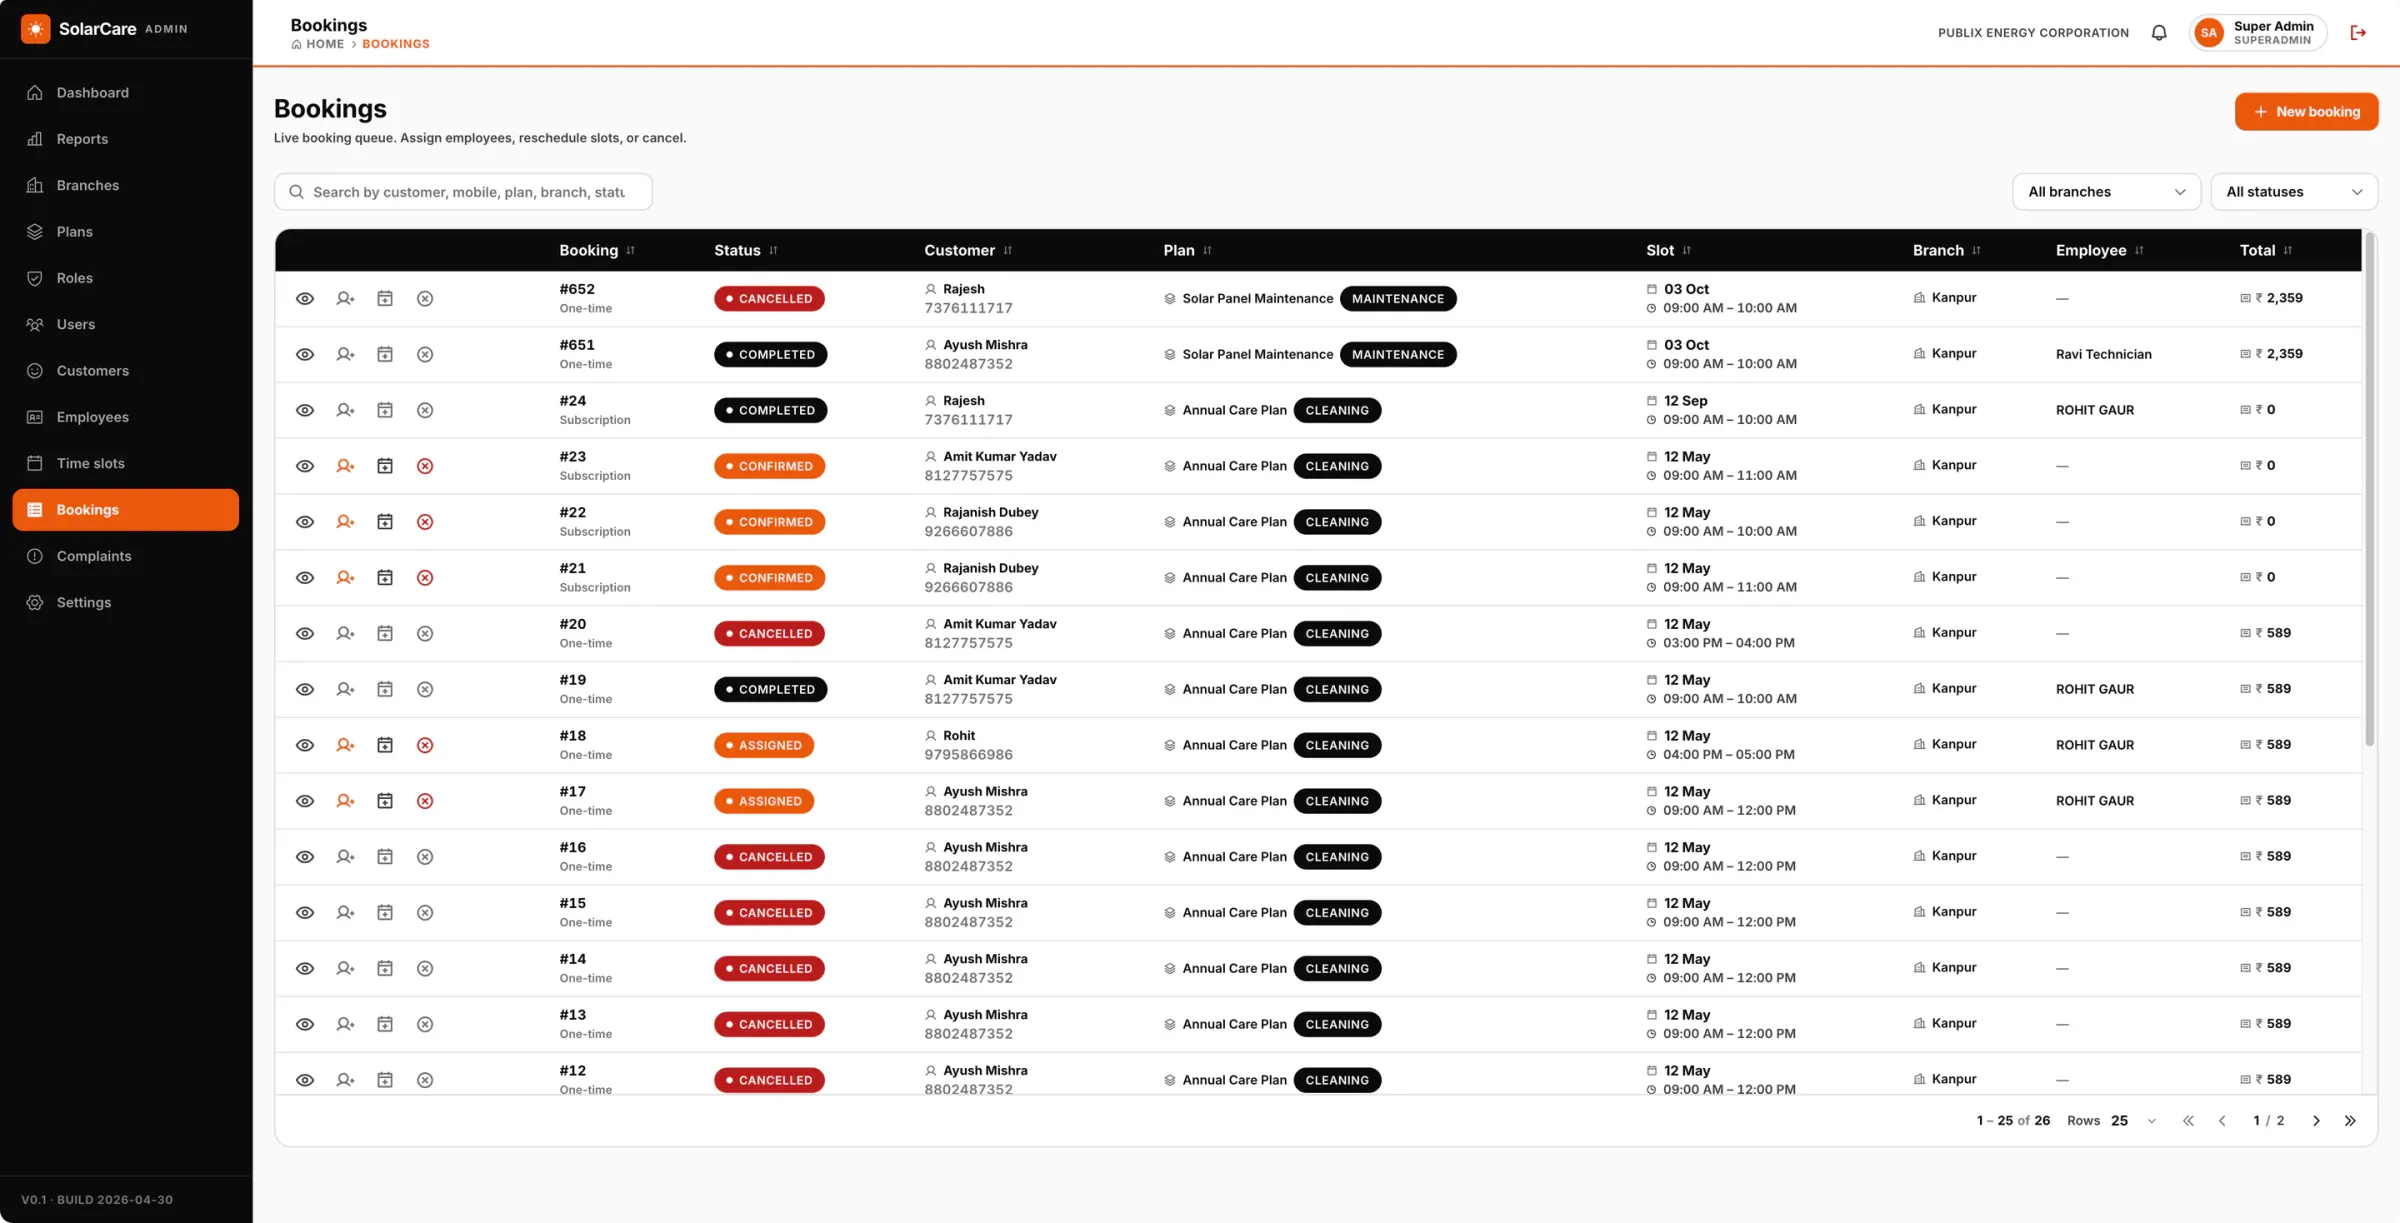Cancel booking #18 using X icon
The image size is (2400, 1223).
[x=425, y=745]
